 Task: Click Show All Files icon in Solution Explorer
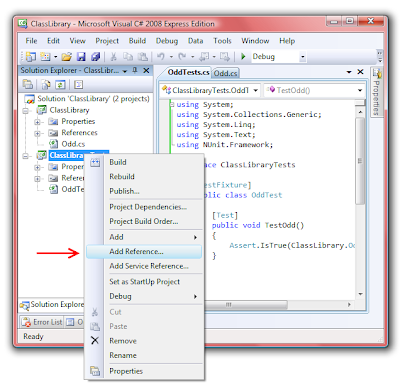pos(46,84)
